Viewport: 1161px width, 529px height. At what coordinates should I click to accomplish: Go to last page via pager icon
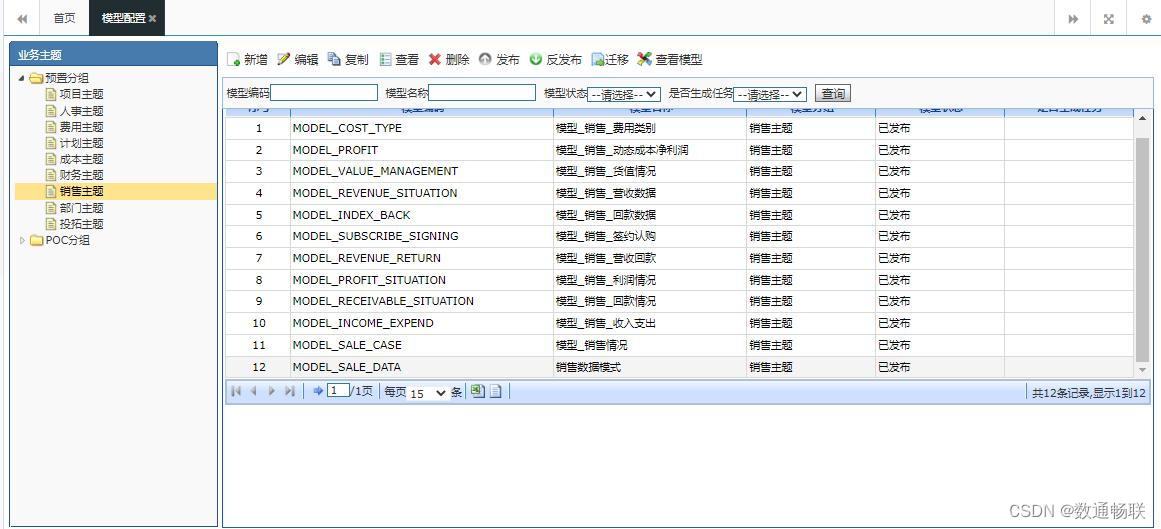[290, 391]
